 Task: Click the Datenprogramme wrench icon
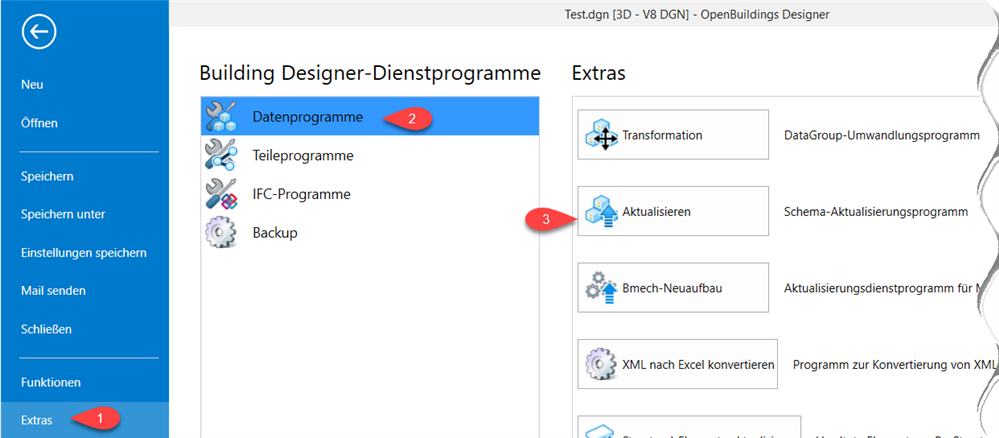click(221, 117)
